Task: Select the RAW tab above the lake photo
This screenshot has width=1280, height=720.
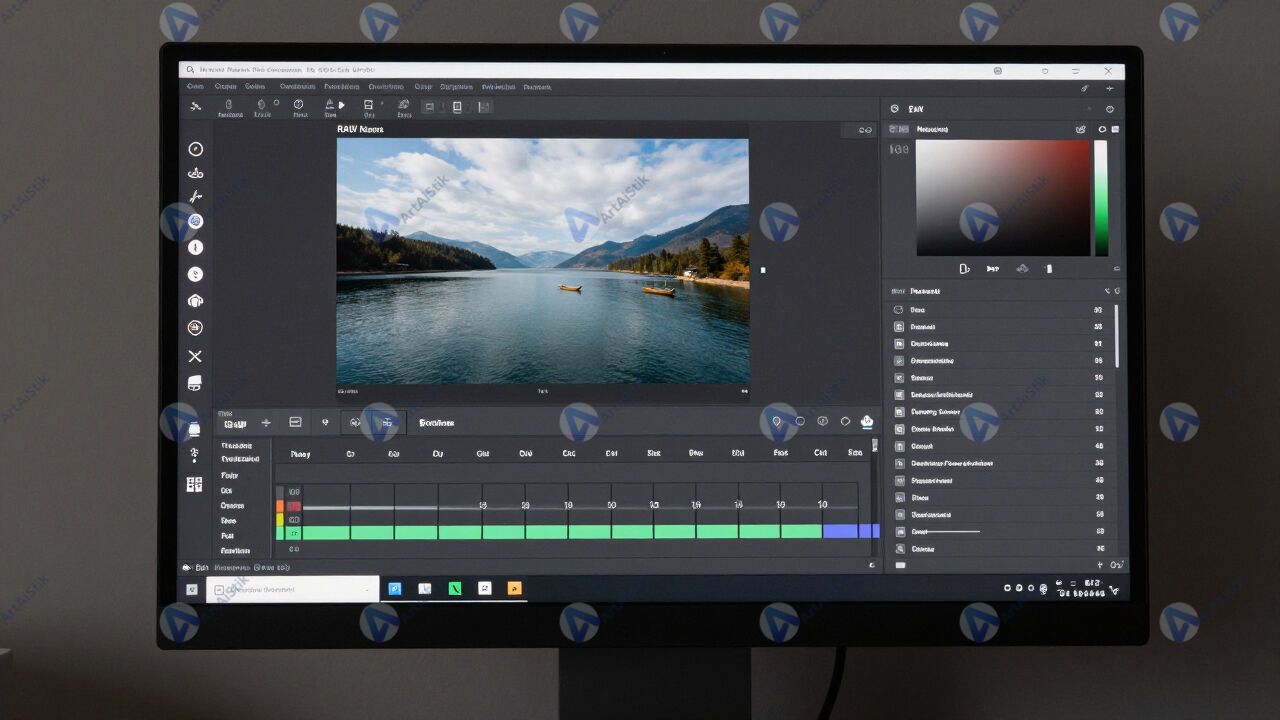Action: pos(359,129)
